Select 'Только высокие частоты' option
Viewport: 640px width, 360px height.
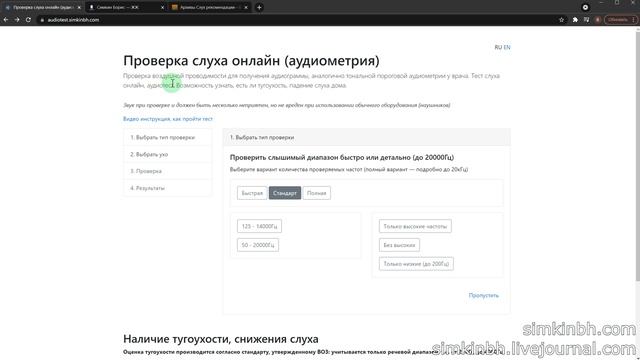pyautogui.click(x=415, y=226)
